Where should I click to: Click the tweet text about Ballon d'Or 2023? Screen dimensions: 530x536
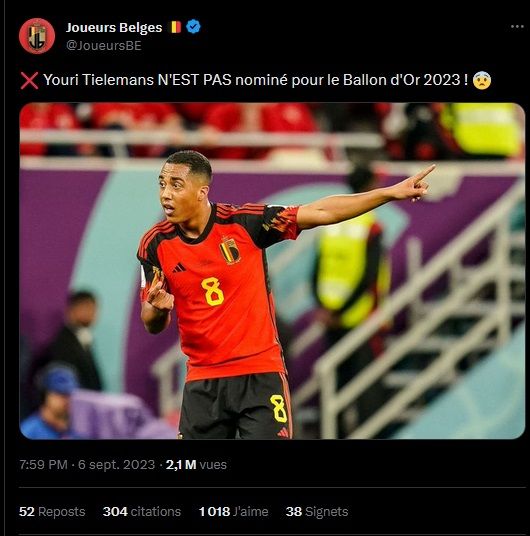(255, 80)
